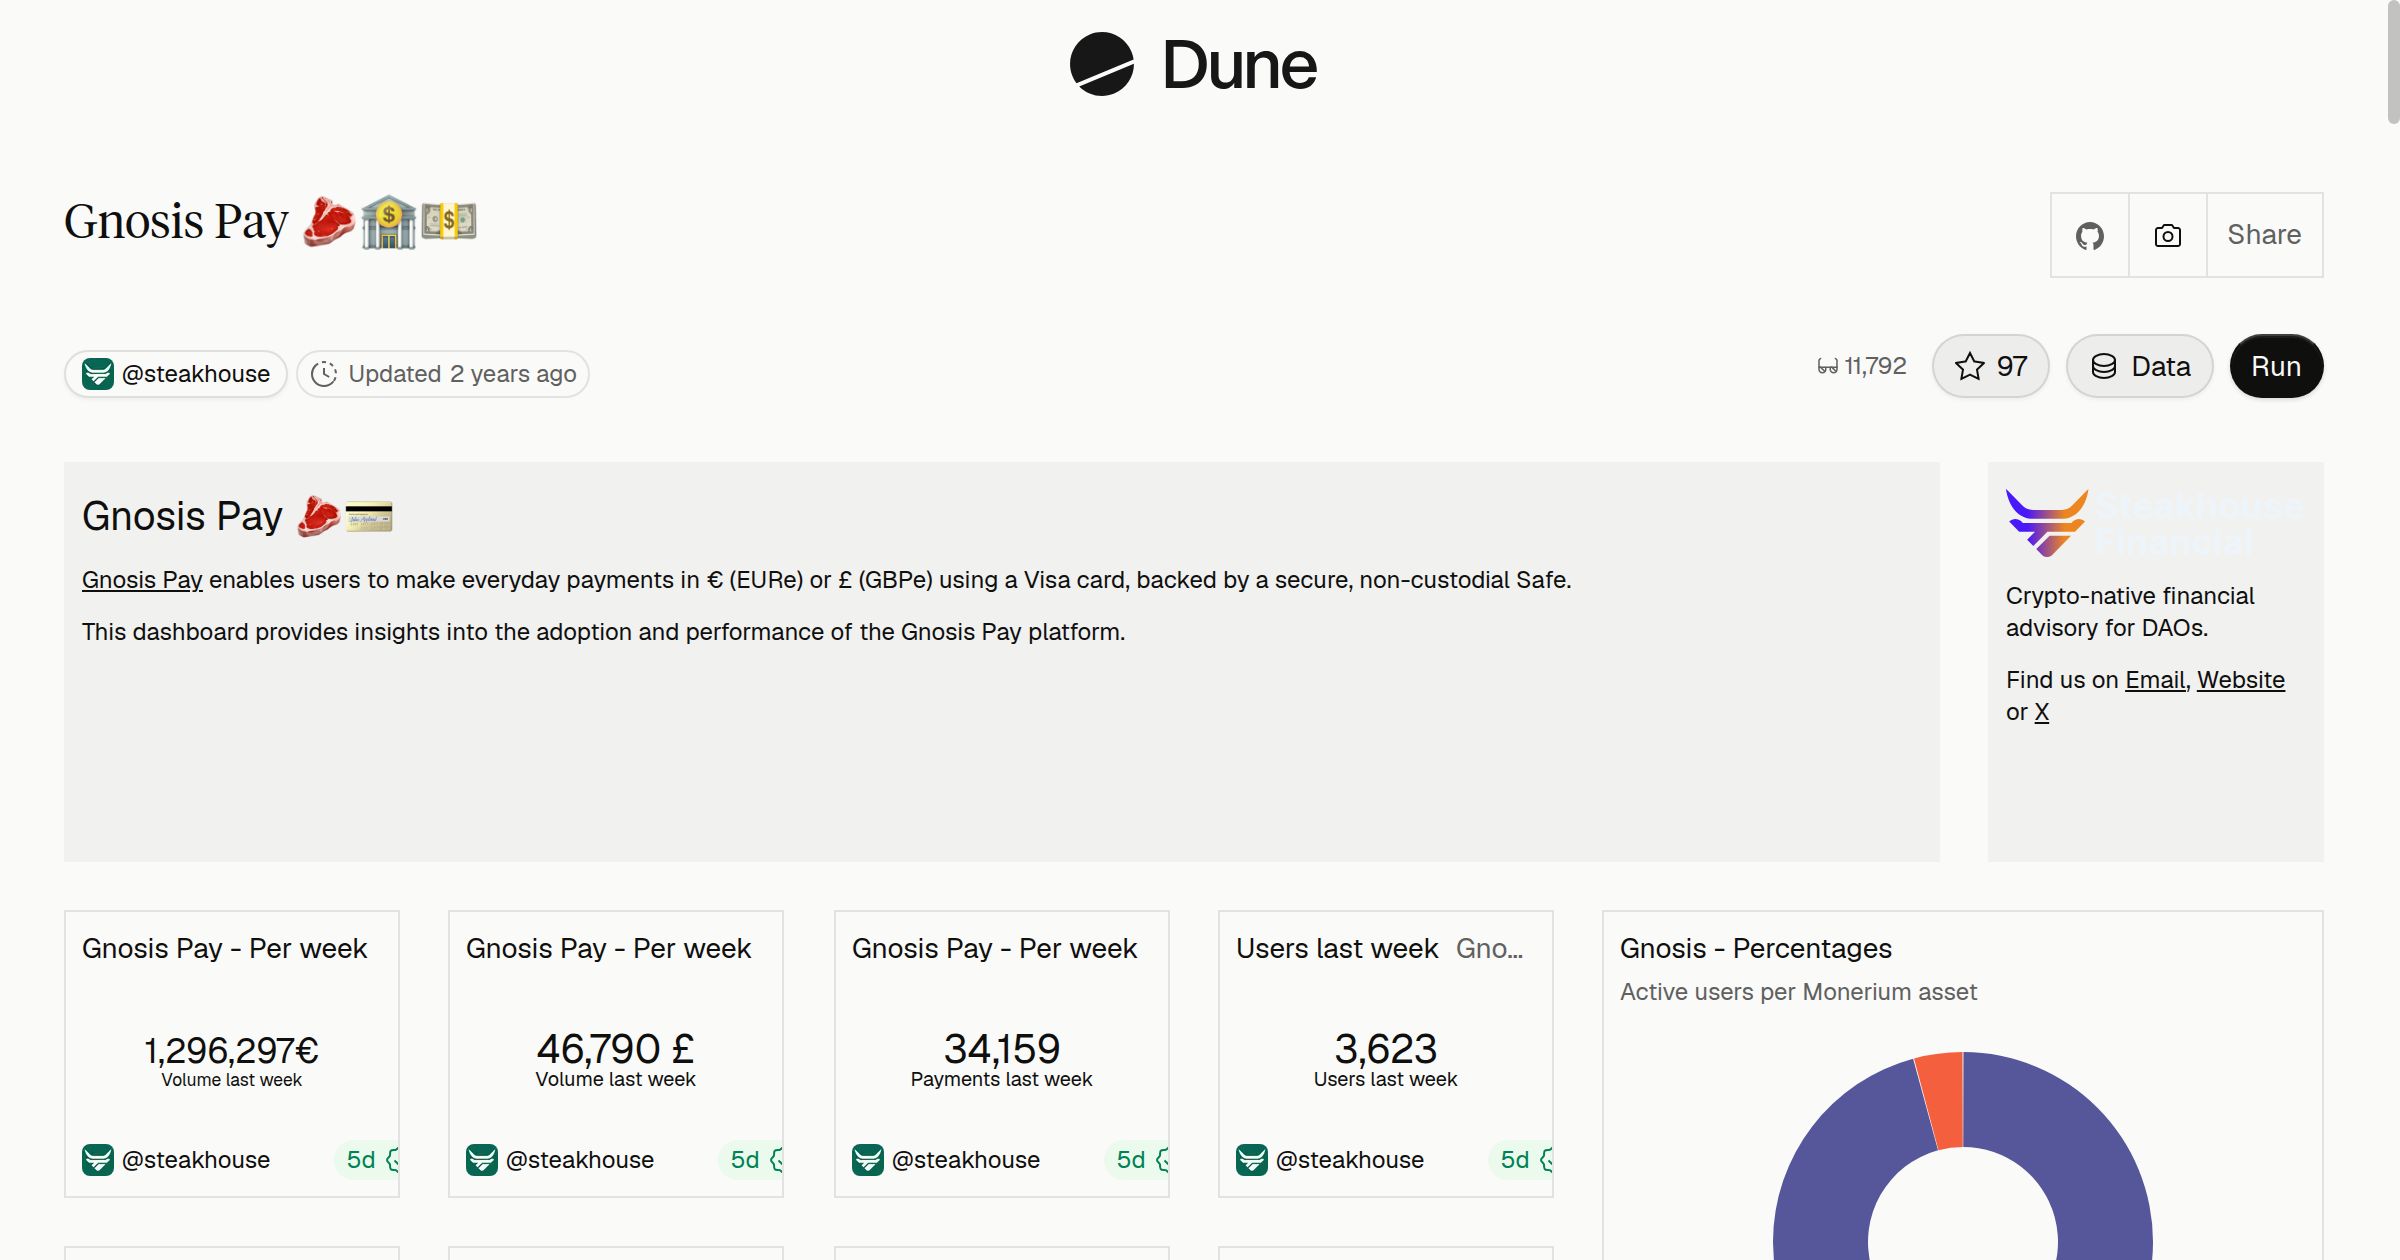Click the 5d refresh badge on £ volume card
Image resolution: width=2400 pixels, height=1260 pixels.
pos(752,1160)
